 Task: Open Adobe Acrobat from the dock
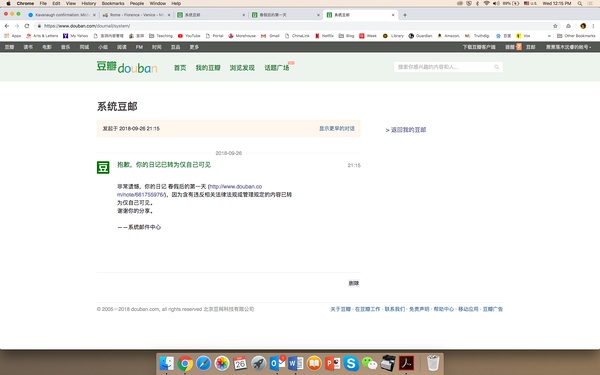click(406, 363)
